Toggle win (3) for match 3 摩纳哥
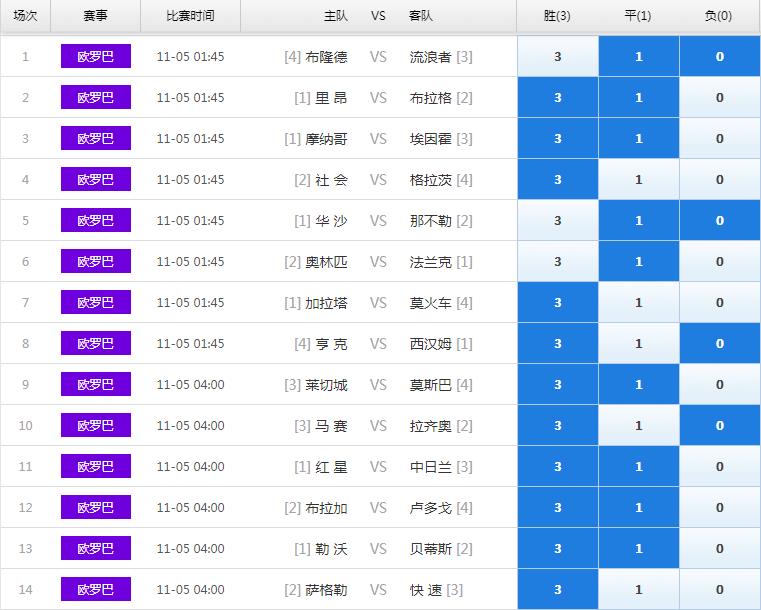This screenshot has height=610, width=761. (x=558, y=138)
